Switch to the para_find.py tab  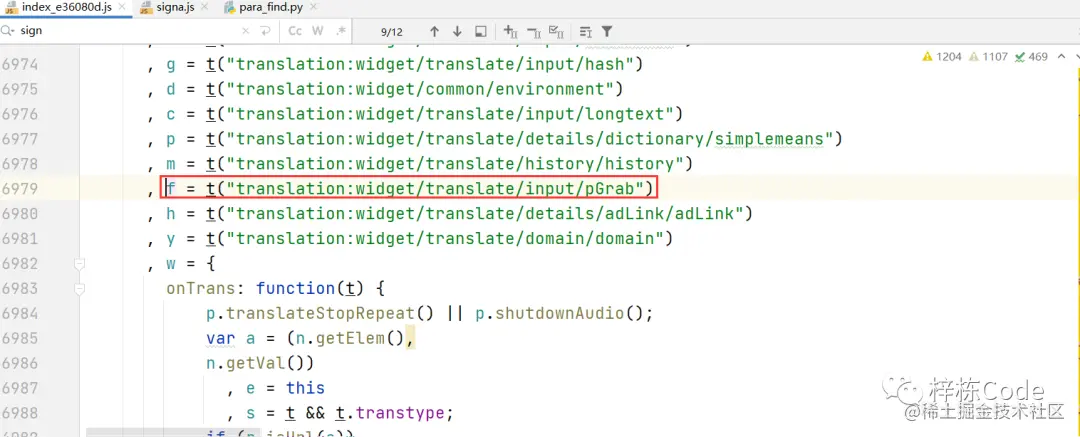click(x=271, y=9)
